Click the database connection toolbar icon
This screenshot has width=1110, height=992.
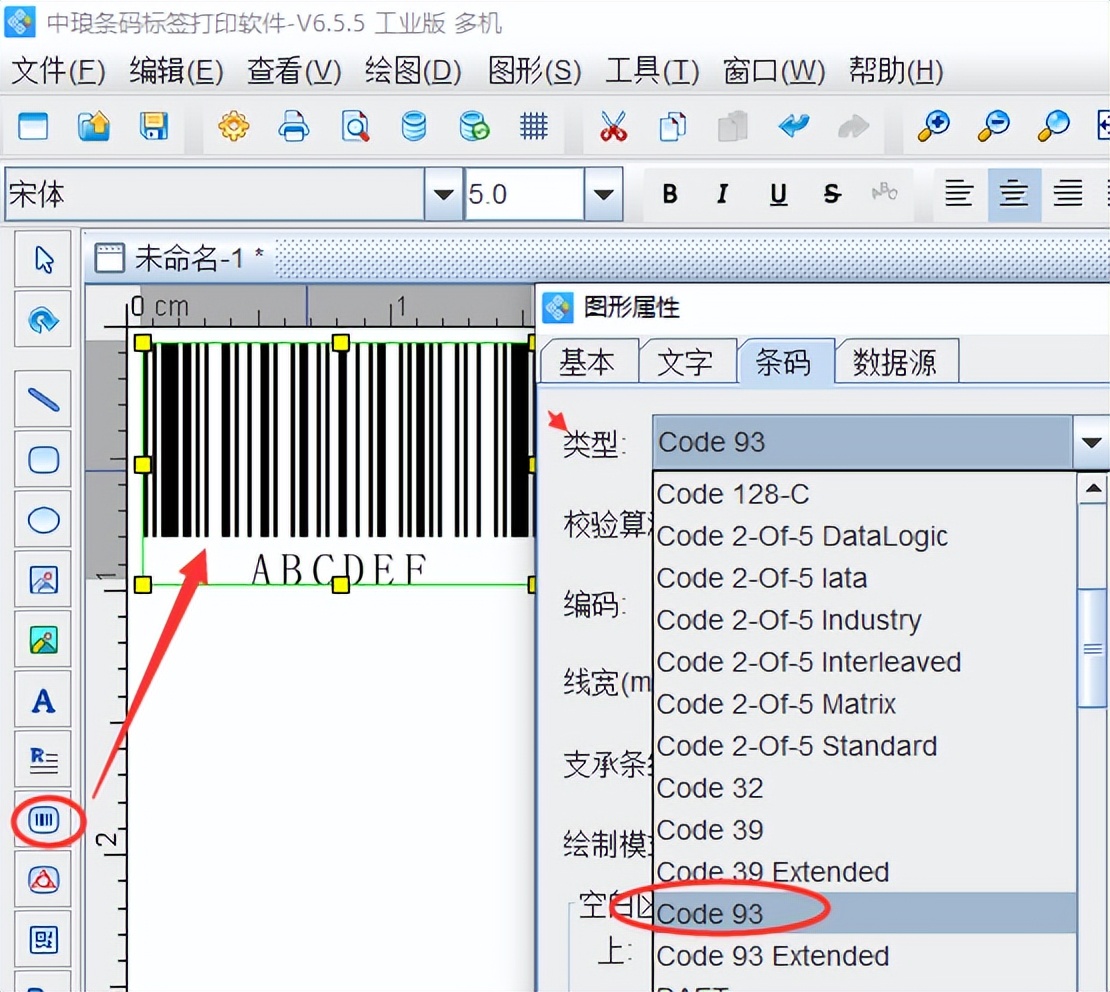(x=414, y=127)
